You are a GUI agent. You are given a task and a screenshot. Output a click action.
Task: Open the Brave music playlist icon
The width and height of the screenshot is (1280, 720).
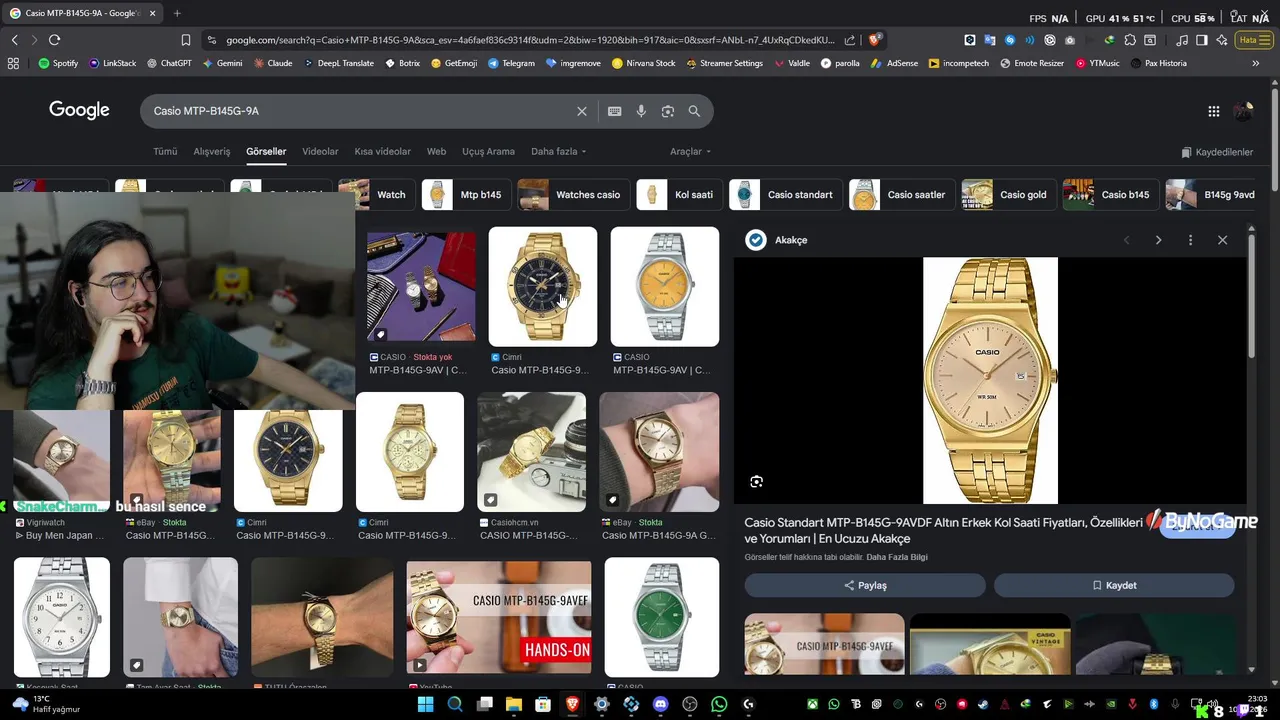click(x=1183, y=40)
